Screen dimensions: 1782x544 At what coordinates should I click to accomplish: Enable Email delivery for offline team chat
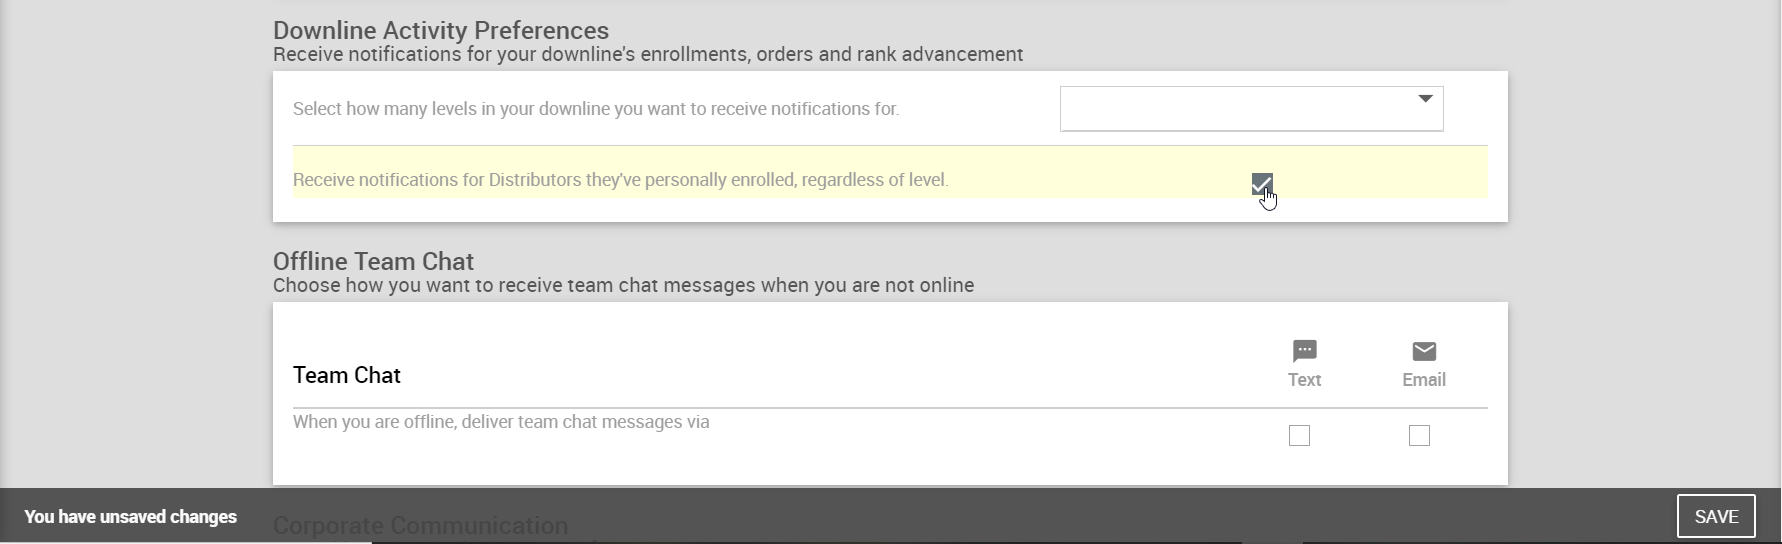tap(1419, 436)
